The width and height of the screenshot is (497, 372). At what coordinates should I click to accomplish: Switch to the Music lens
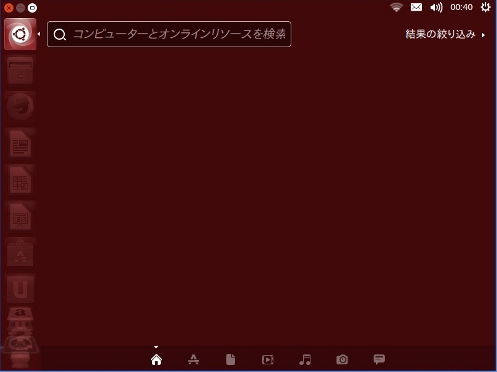(x=305, y=360)
